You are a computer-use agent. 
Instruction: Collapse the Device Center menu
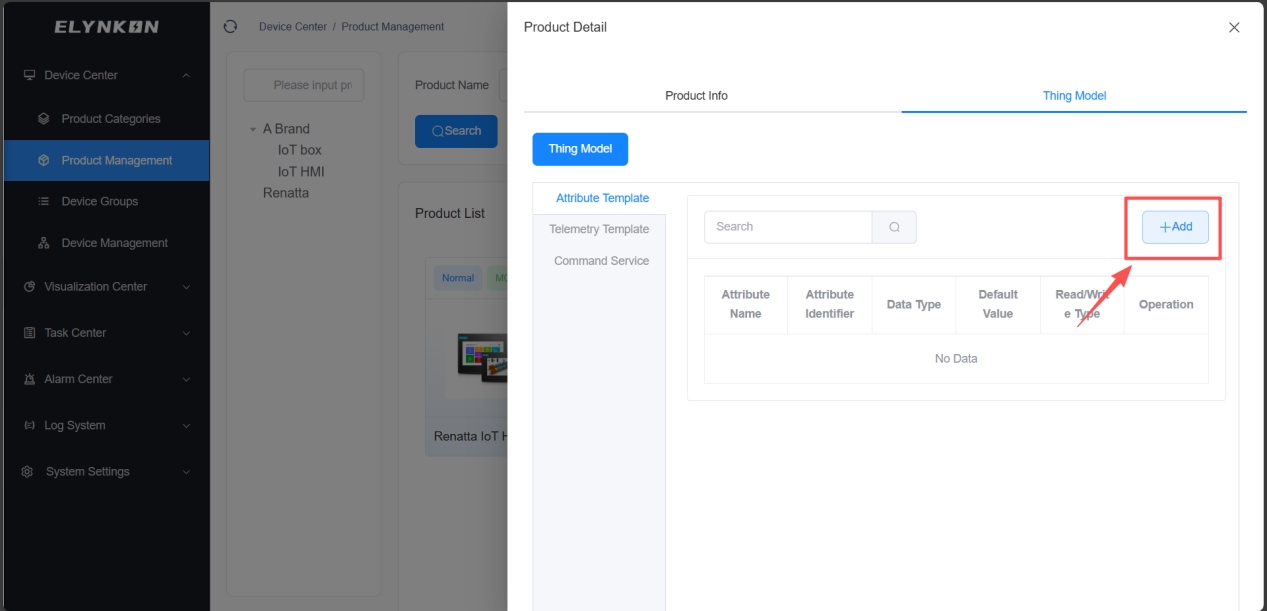pos(186,76)
